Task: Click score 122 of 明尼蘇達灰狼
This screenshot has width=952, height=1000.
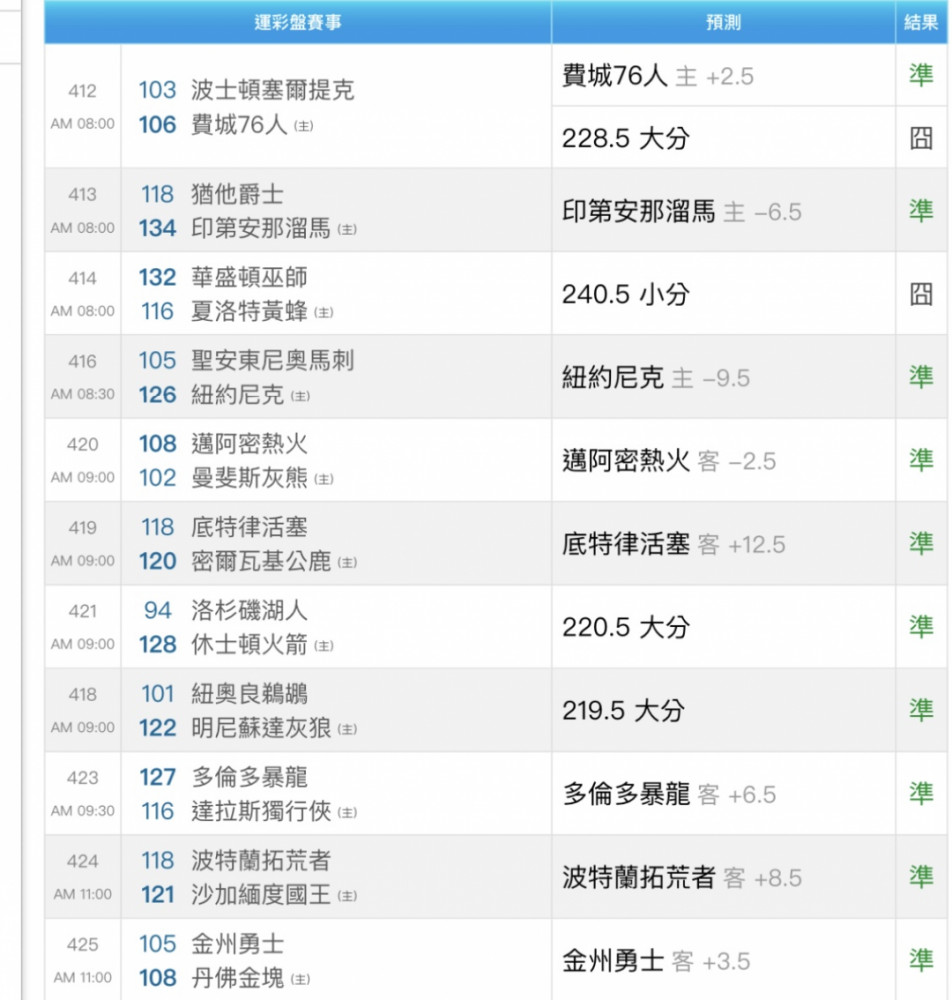Action: coord(157,728)
